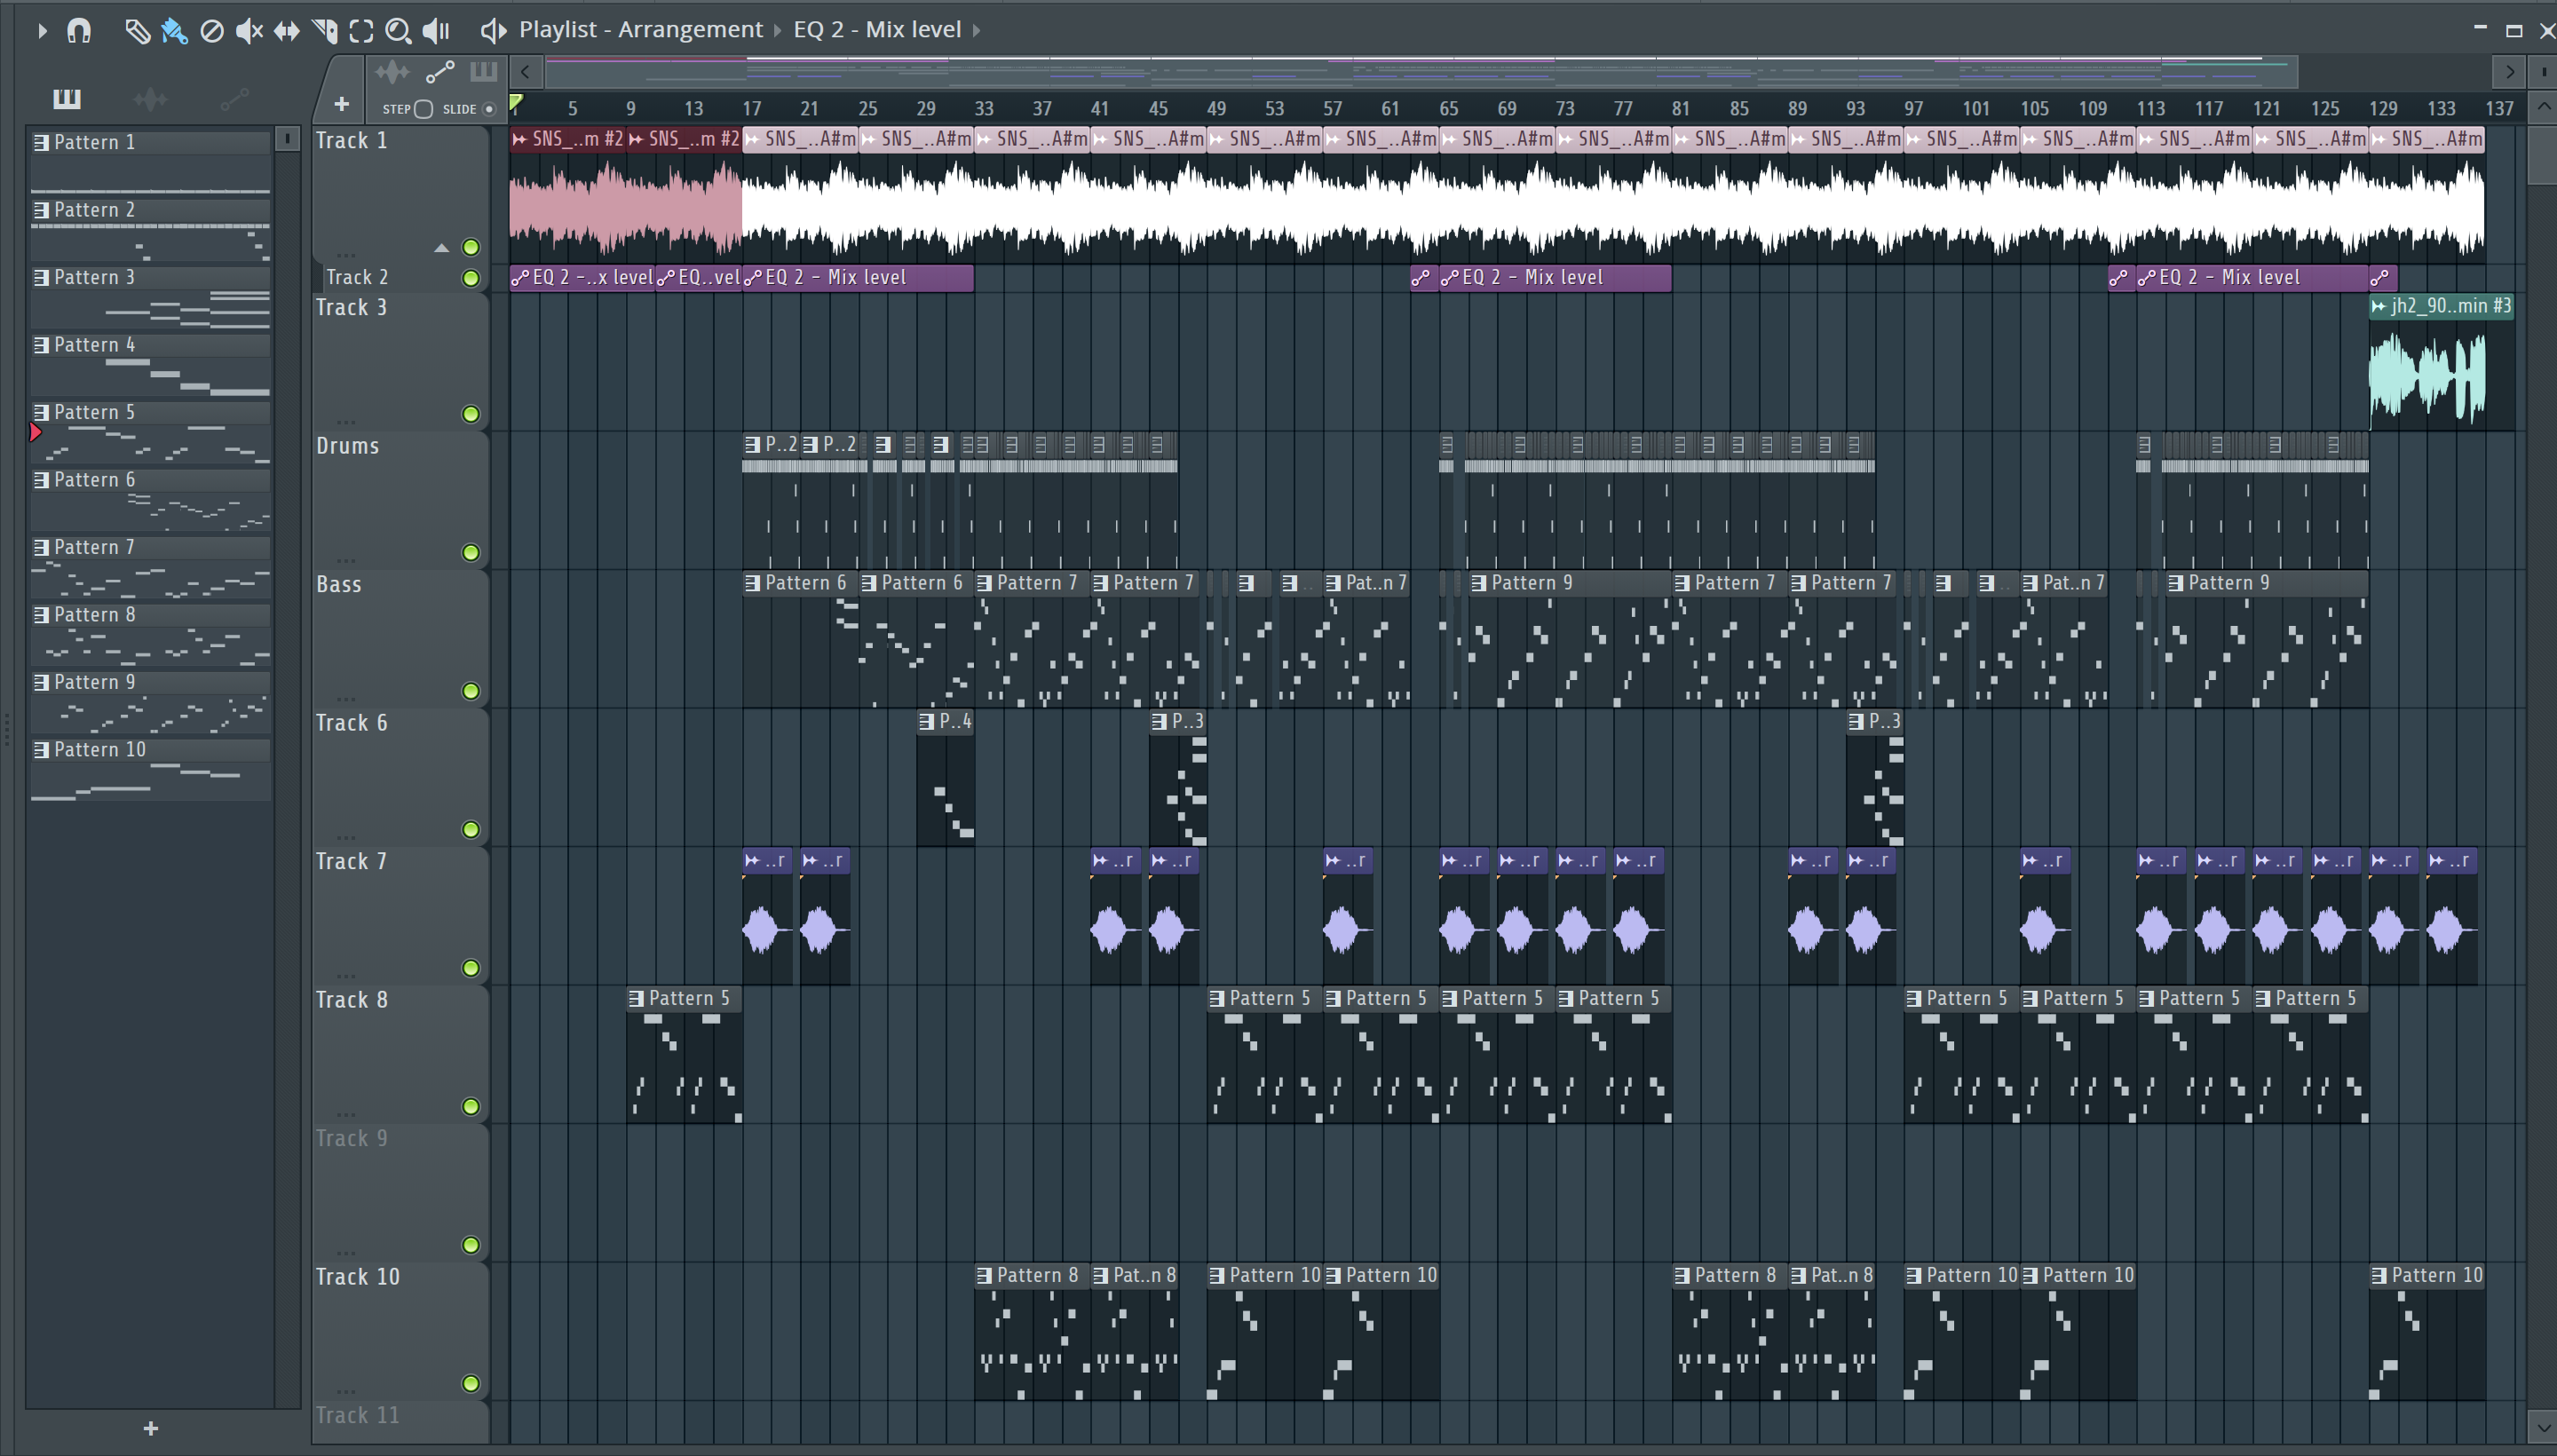Click bar 101 on the timeline ruler
This screenshot has height=1456, width=2557.
coord(1976,108)
